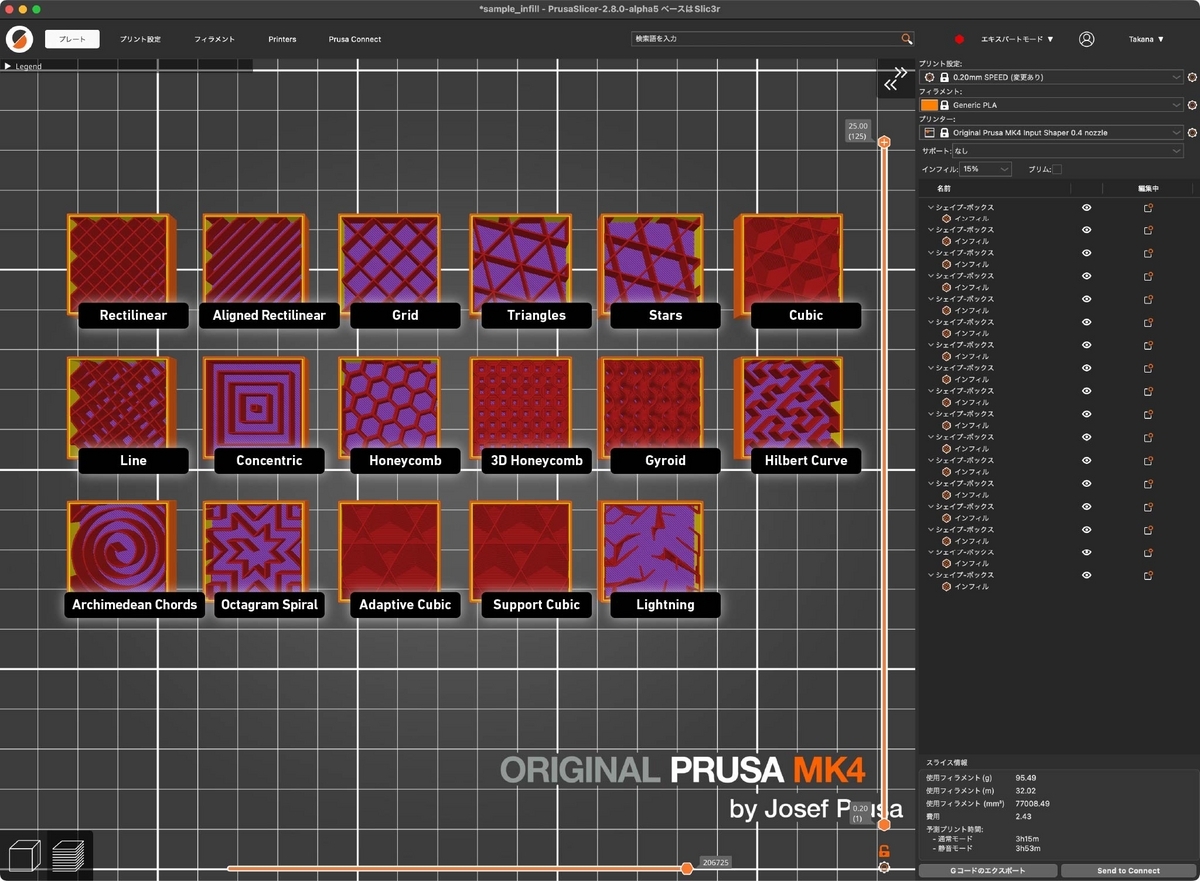Select the Concentric infill sample box
The height and width of the screenshot is (881, 1200).
coord(254,407)
